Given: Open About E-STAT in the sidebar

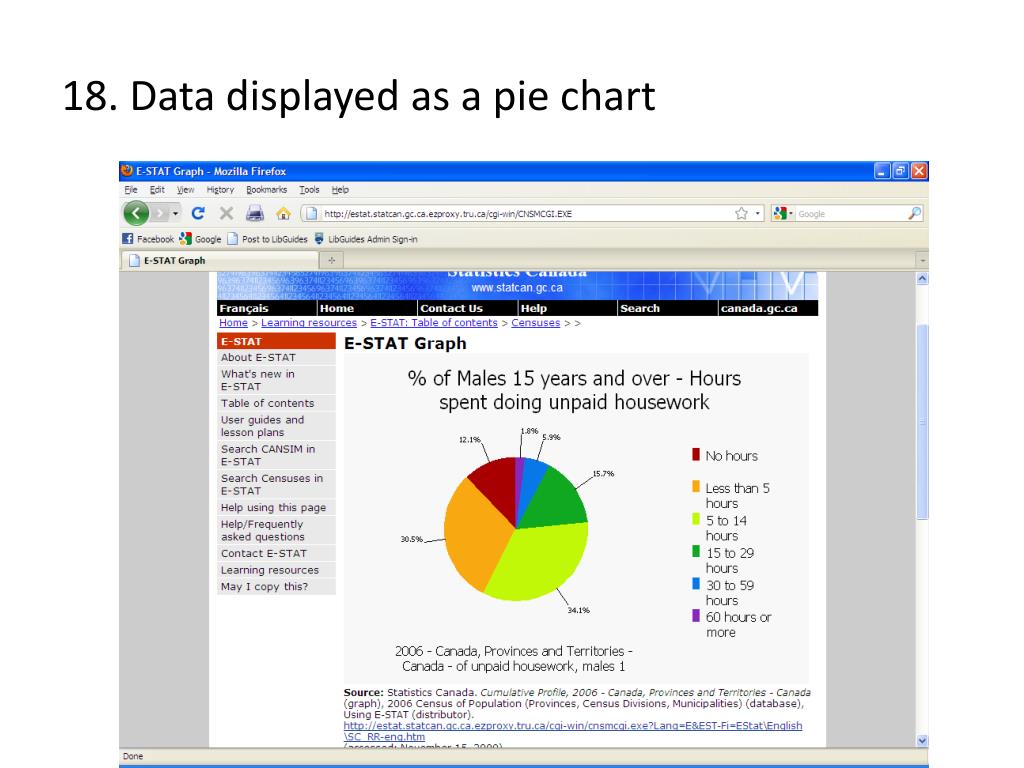Looking at the screenshot, I should click(258, 357).
